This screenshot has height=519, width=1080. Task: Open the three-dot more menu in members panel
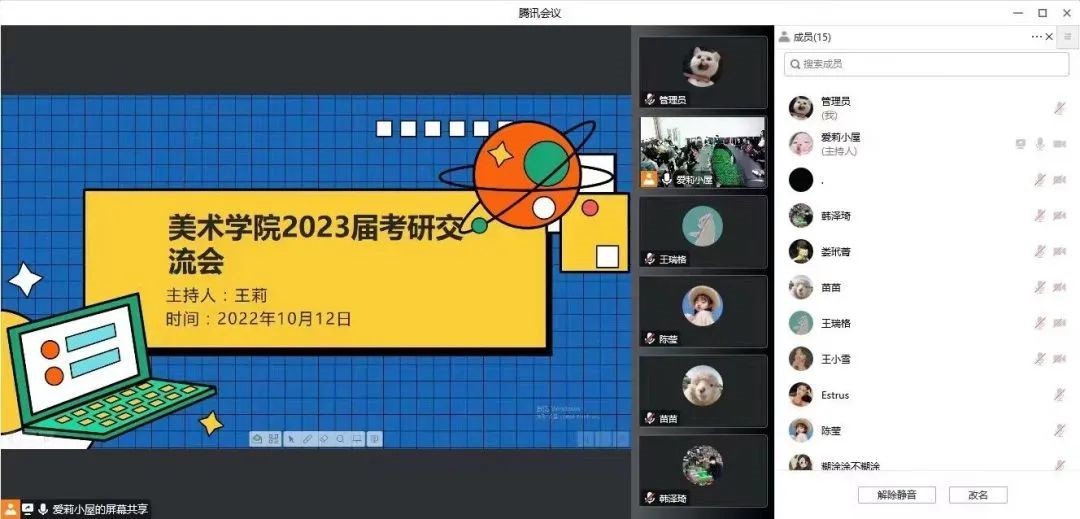coord(1036,37)
